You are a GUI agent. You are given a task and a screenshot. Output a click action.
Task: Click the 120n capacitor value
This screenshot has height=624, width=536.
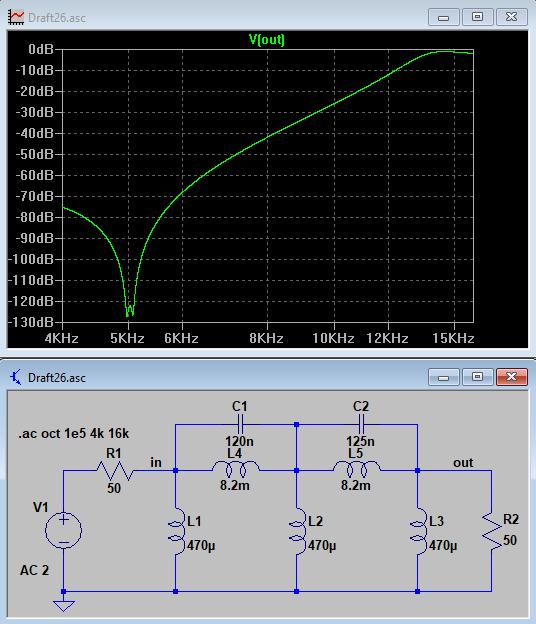pos(240,441)
